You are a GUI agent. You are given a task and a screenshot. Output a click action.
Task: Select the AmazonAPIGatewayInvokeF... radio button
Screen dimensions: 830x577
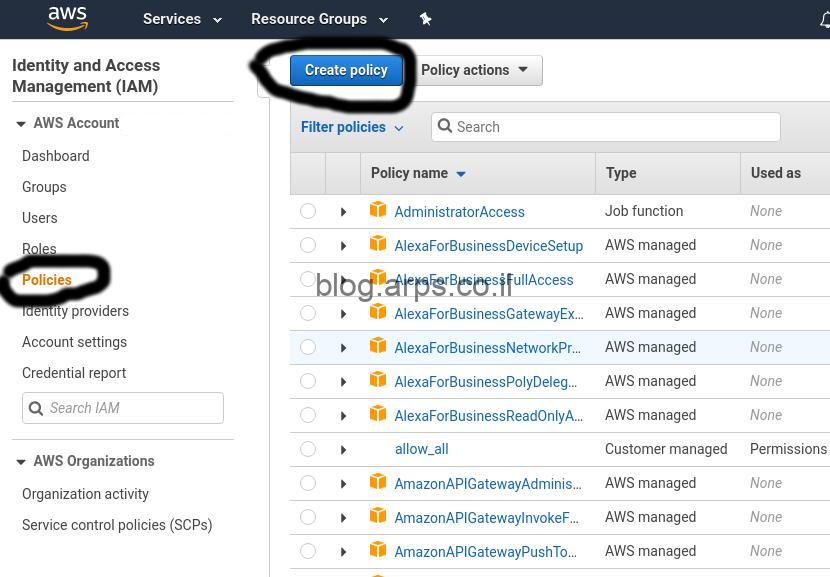click(308, 517)
